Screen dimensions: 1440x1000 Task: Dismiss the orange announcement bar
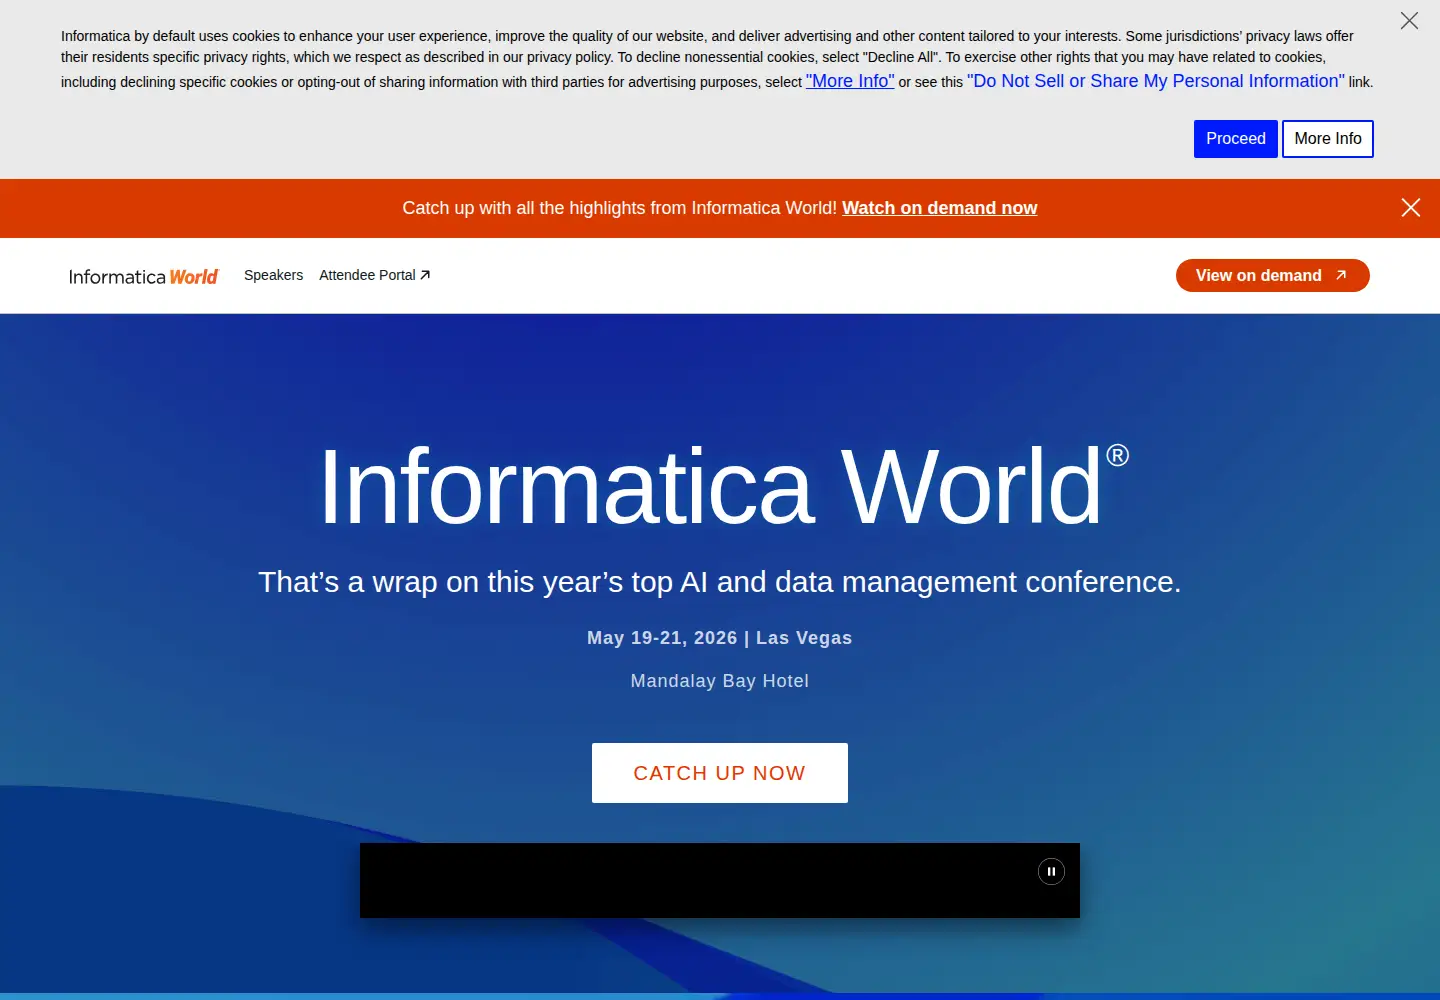coord(1411,208)
